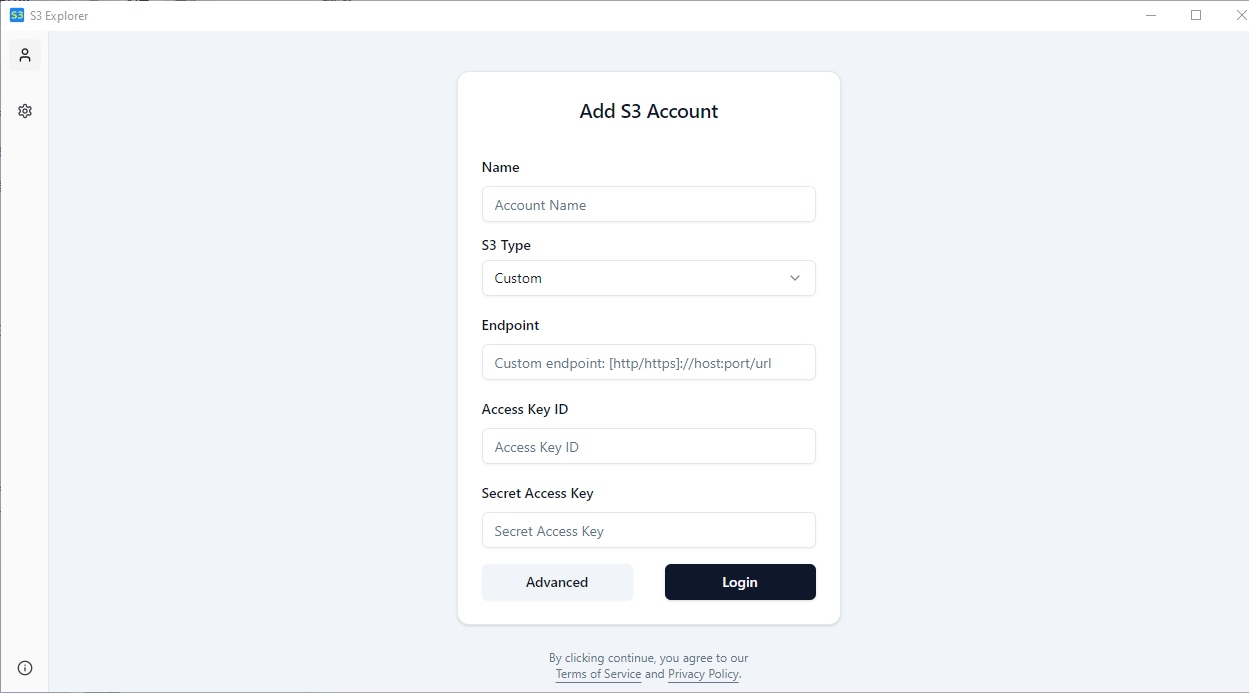The width and height of the screenshot is (1249, 693).
Task: Maximize the S3 Explorer window
Action: coord(1196,15)
